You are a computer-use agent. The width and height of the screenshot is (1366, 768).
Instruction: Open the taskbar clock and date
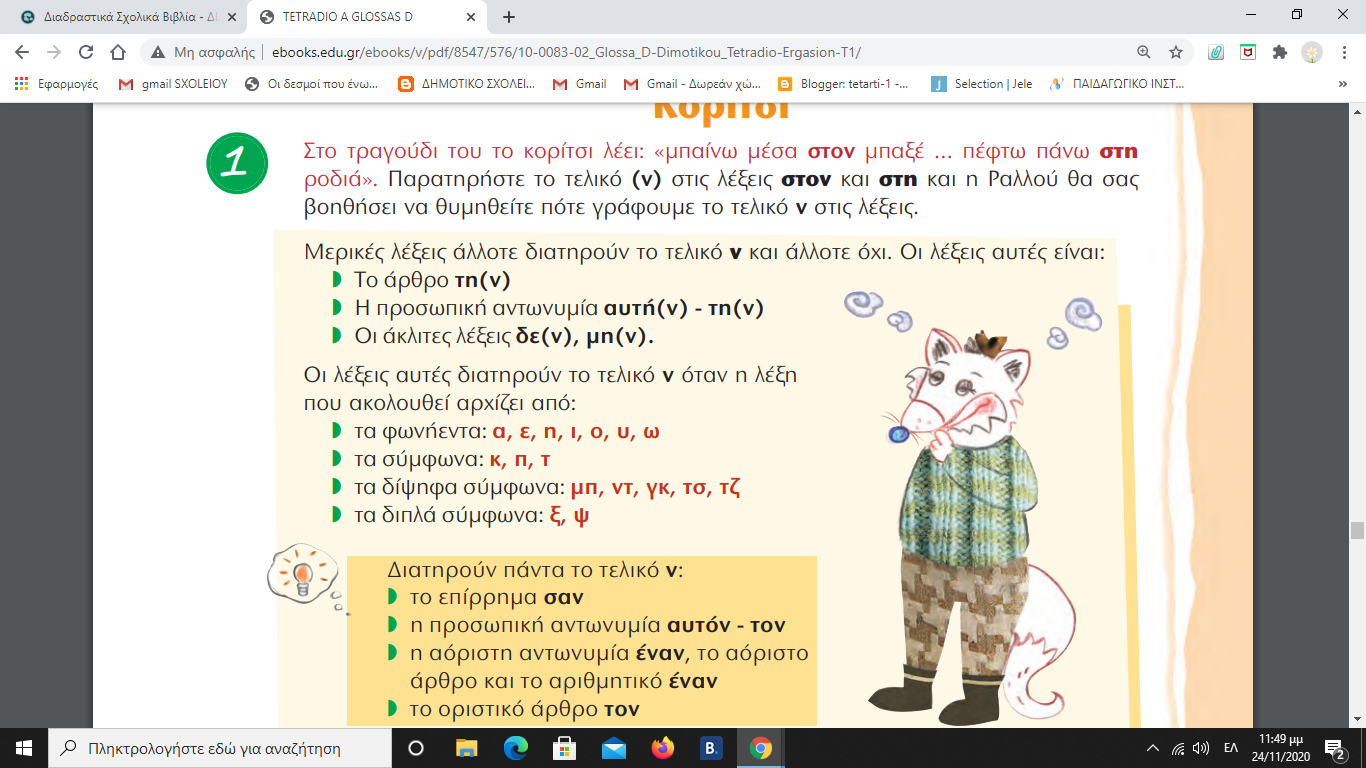pos(1282,747)
